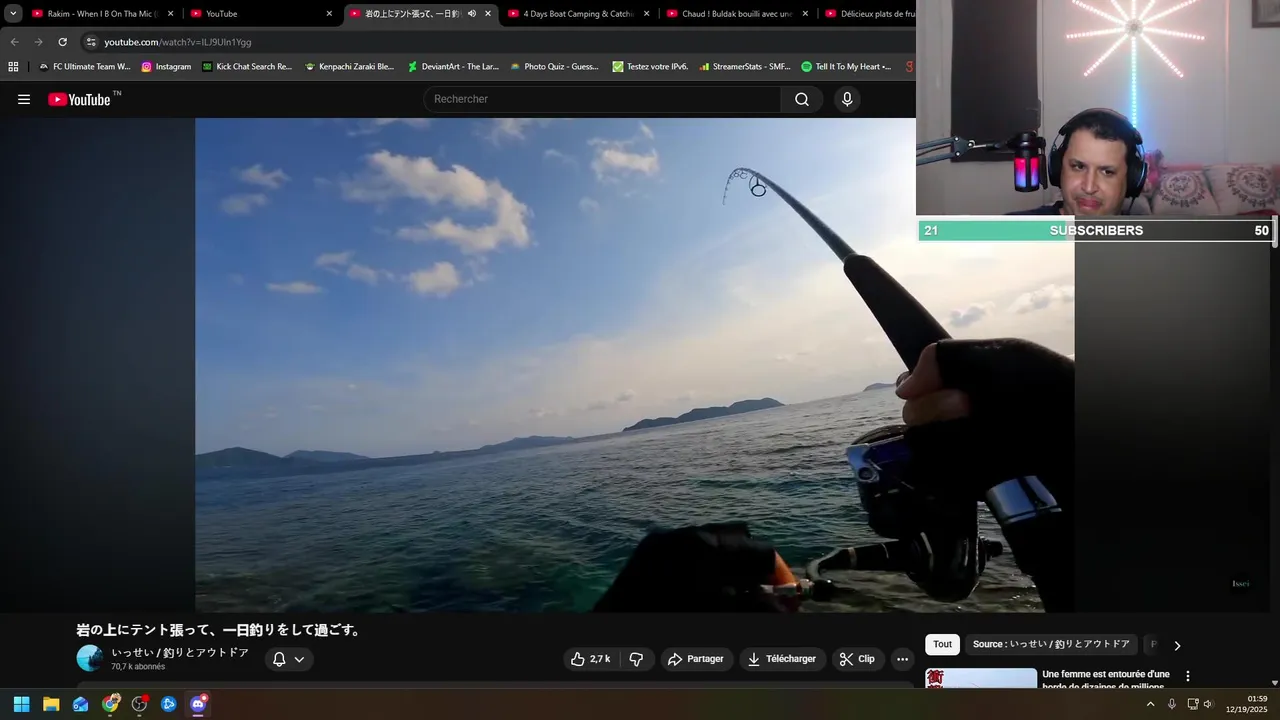
Task: Focus the Rechercher search field
Action: [x=602, y=99]
